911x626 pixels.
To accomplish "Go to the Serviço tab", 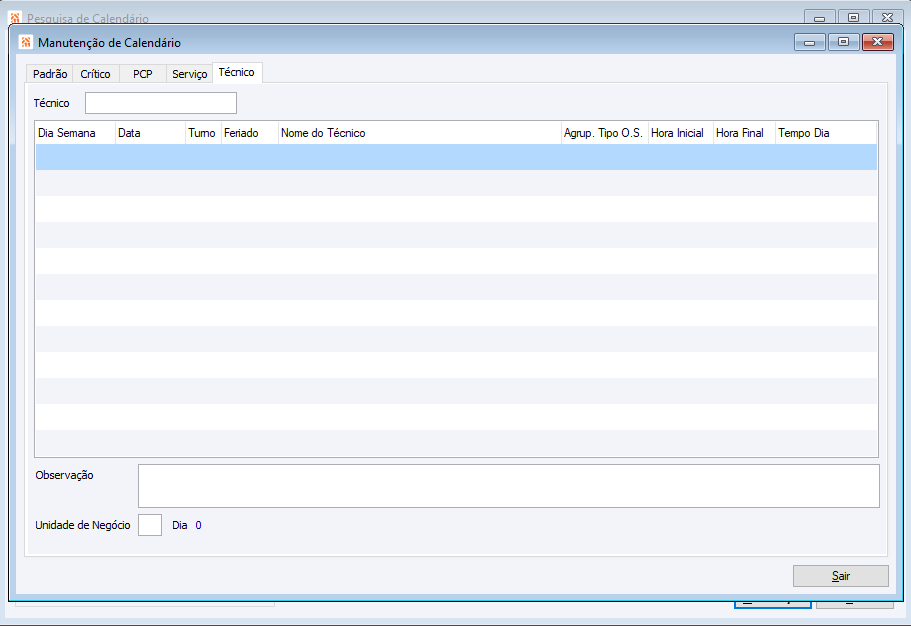I will click(189, 74).
